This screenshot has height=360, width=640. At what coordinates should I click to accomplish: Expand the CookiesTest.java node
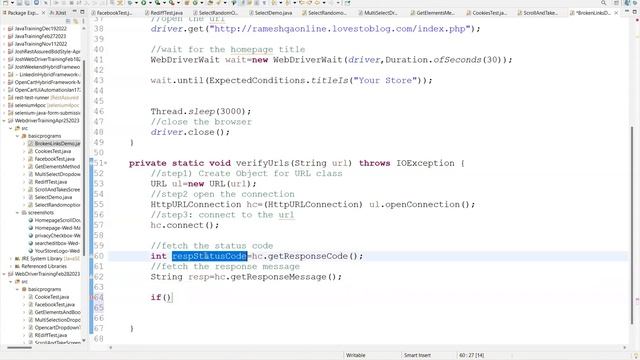click(24, 151)
